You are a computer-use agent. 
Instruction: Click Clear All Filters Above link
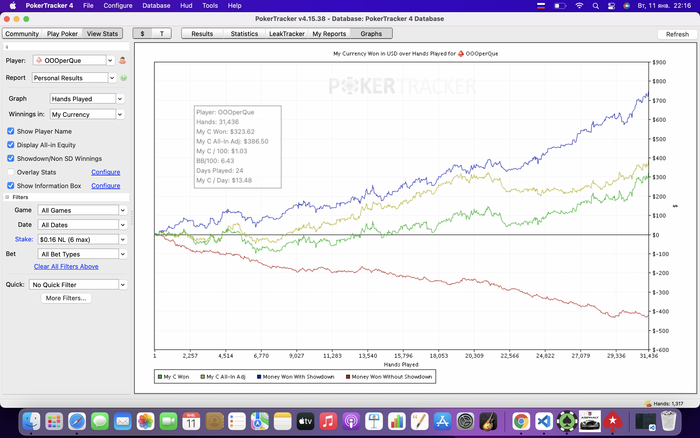point(66,267)
